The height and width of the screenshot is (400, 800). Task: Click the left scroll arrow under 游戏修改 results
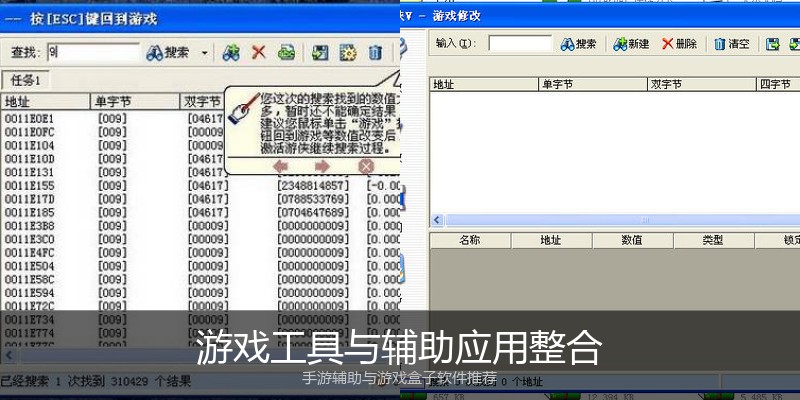pos(437,220)
